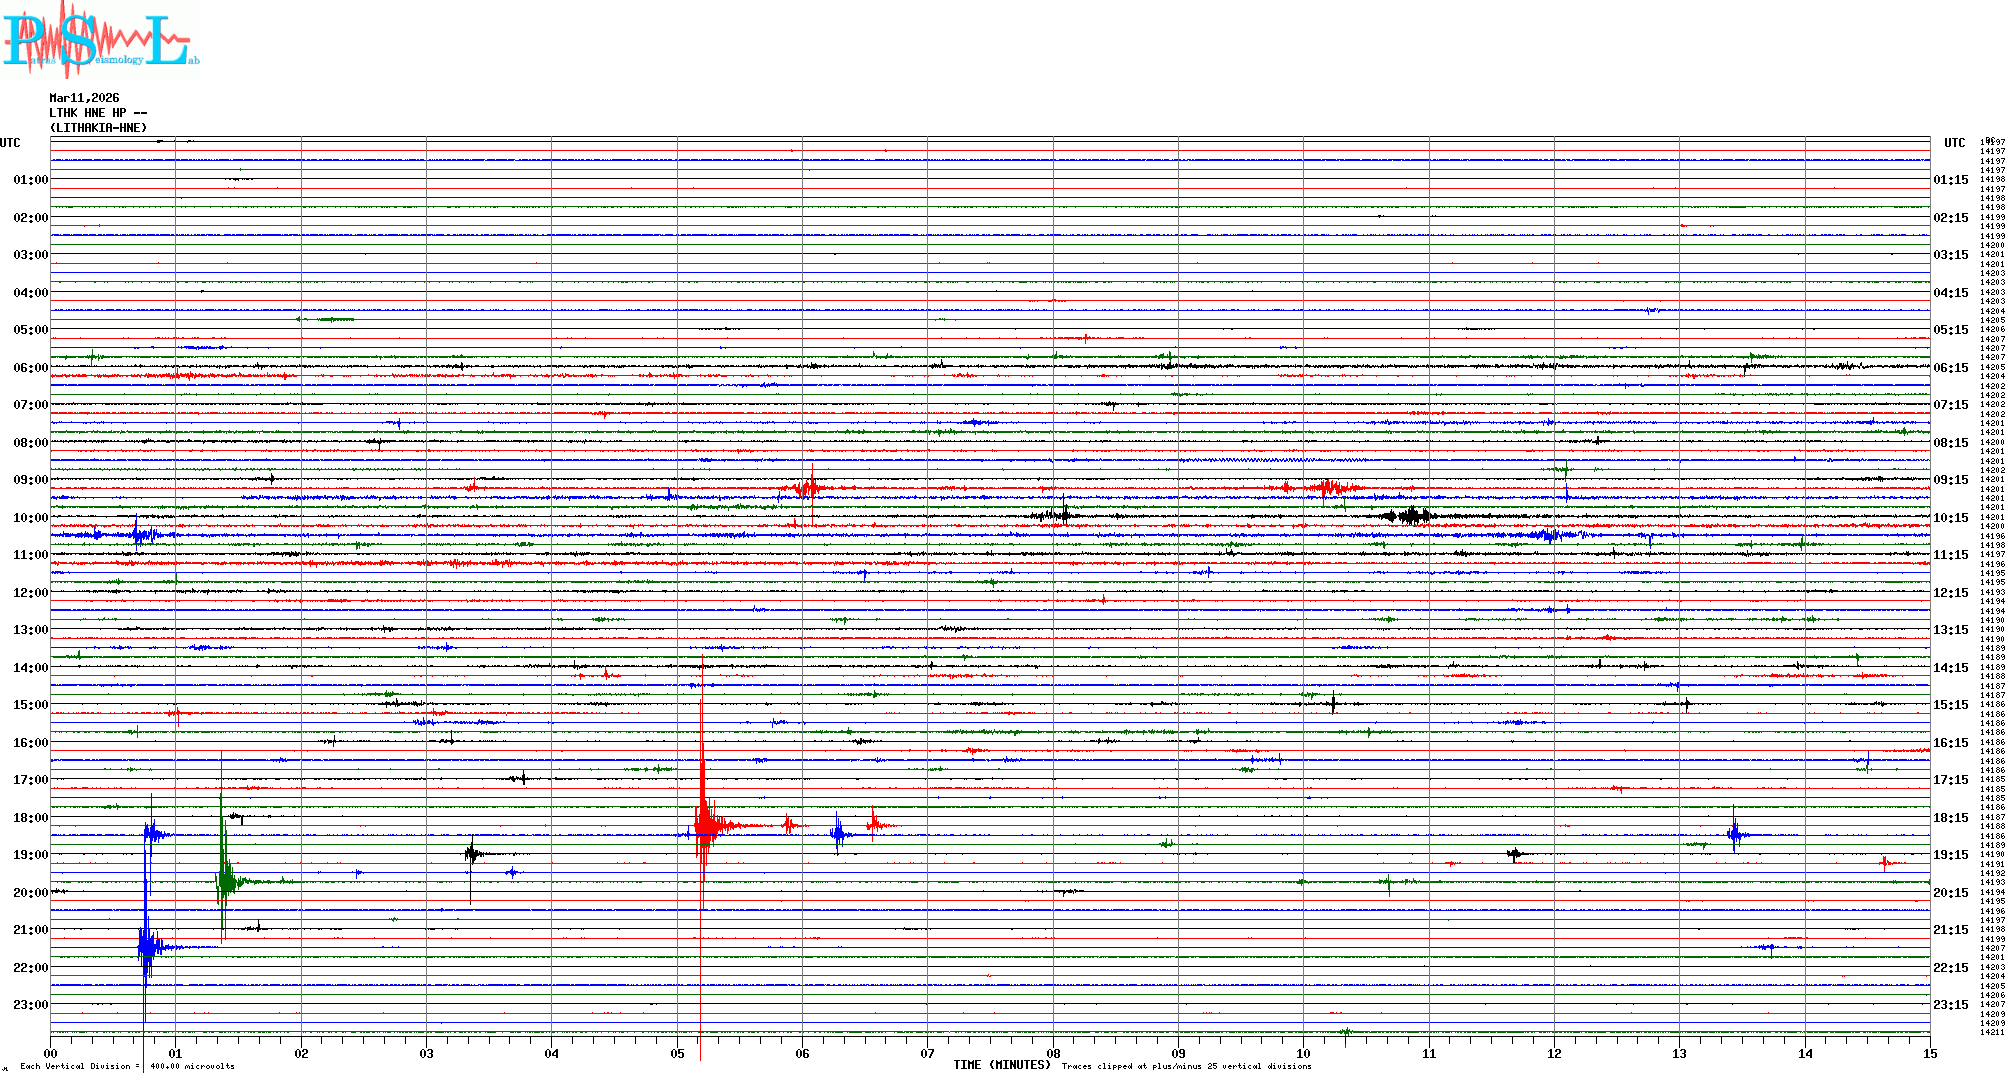Click the 09:15 time label on right
The width and height of the screenshot is (2010, 1080).
(1950, 480)
